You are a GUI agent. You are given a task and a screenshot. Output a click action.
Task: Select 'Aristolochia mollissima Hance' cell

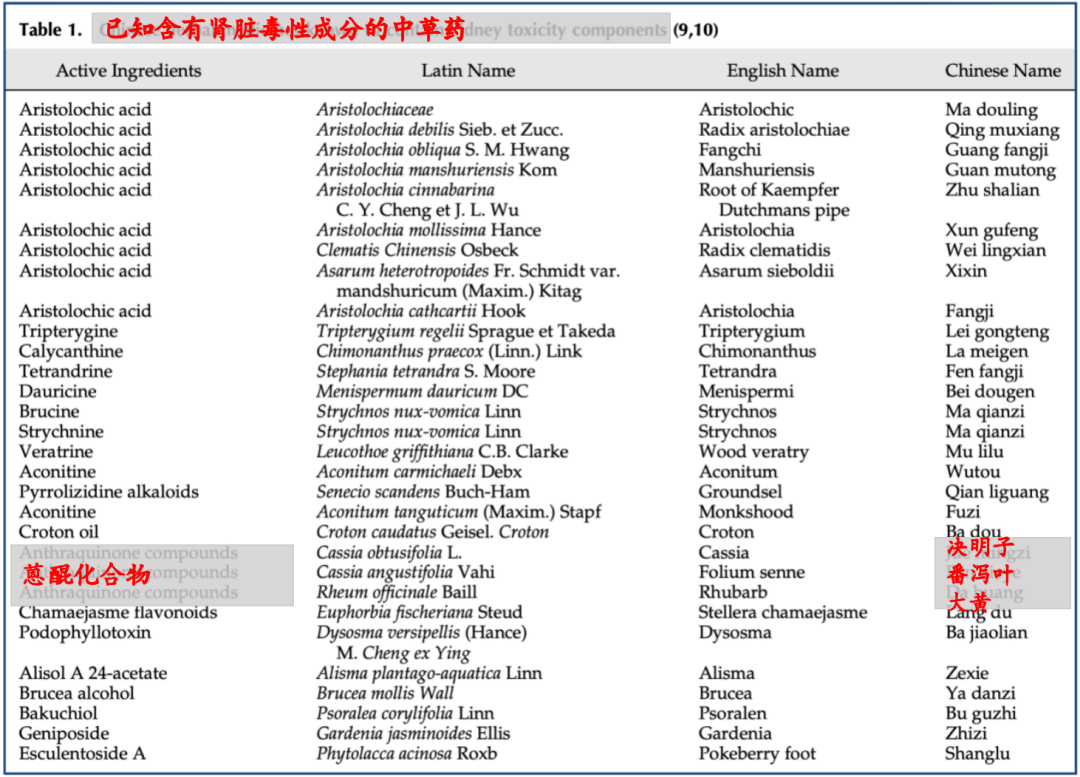pyautogui.click(x=428, y=230)
